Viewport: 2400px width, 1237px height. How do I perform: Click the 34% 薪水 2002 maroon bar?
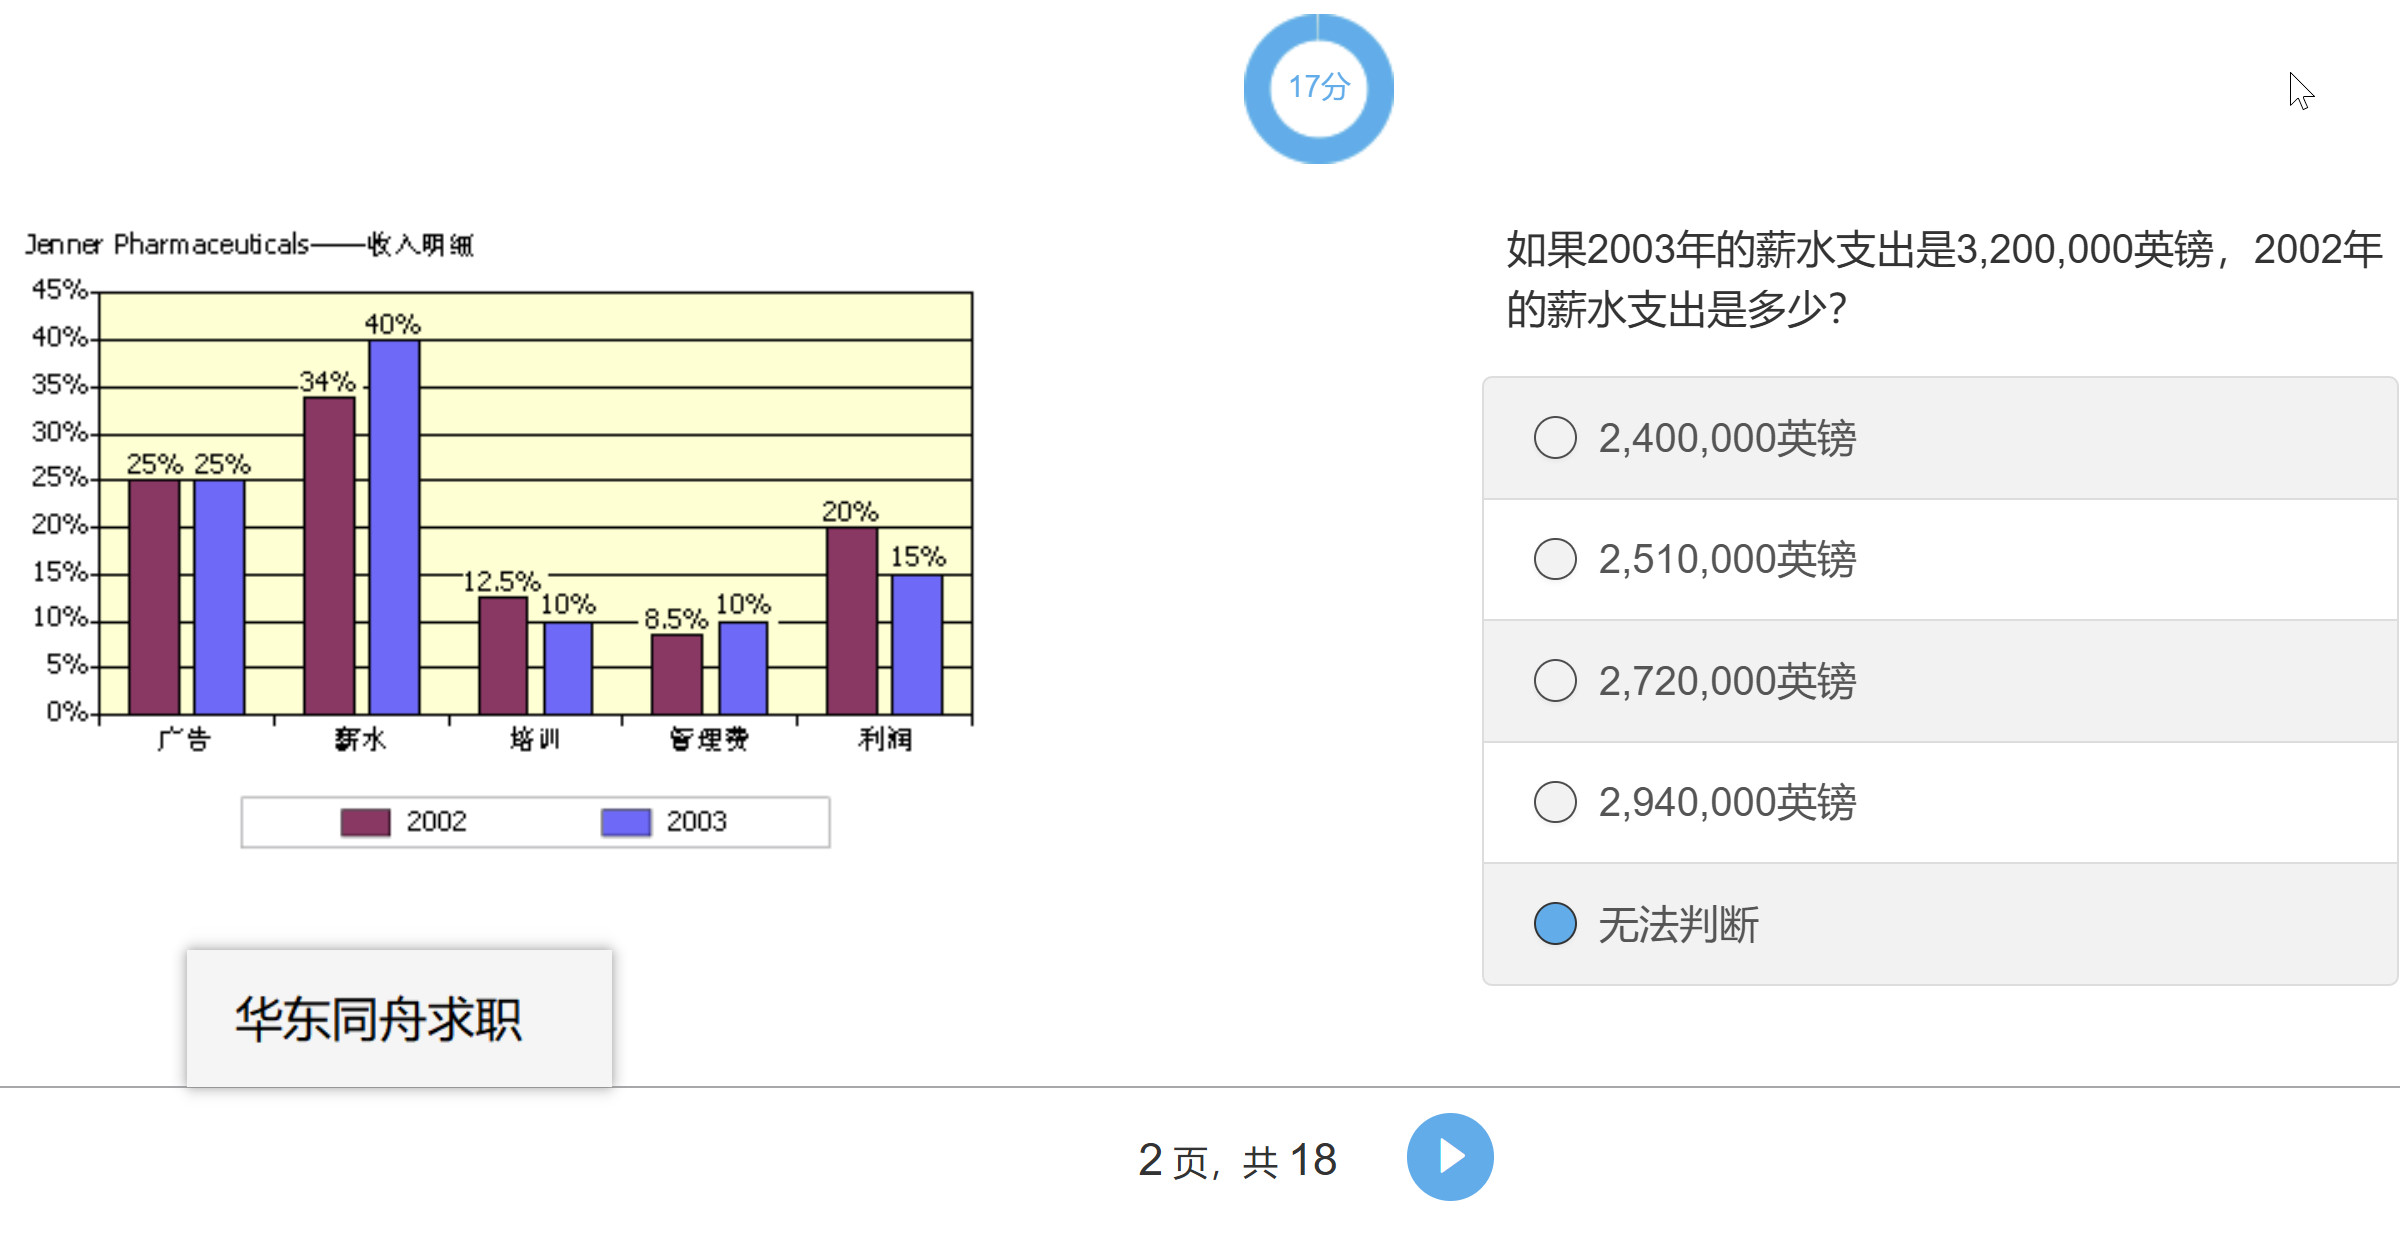pos(329,555)
